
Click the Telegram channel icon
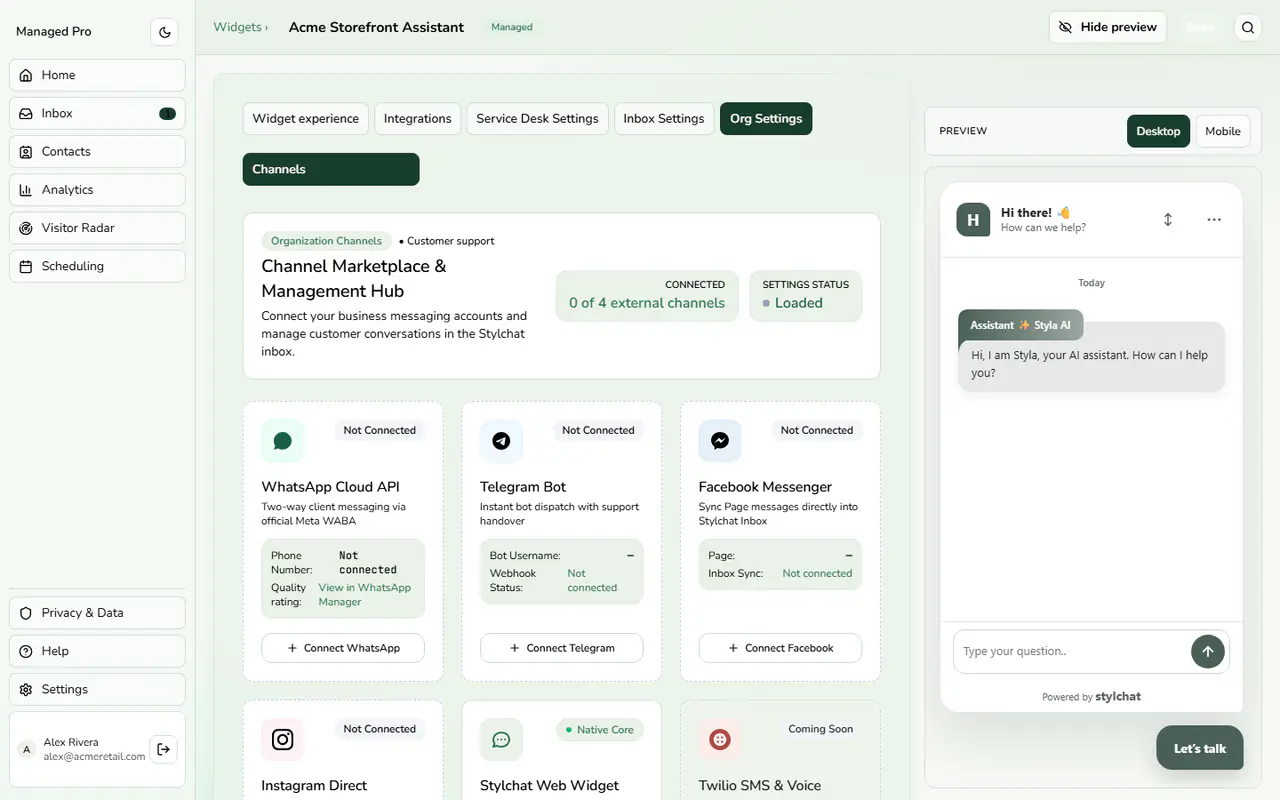click(501, 441)
